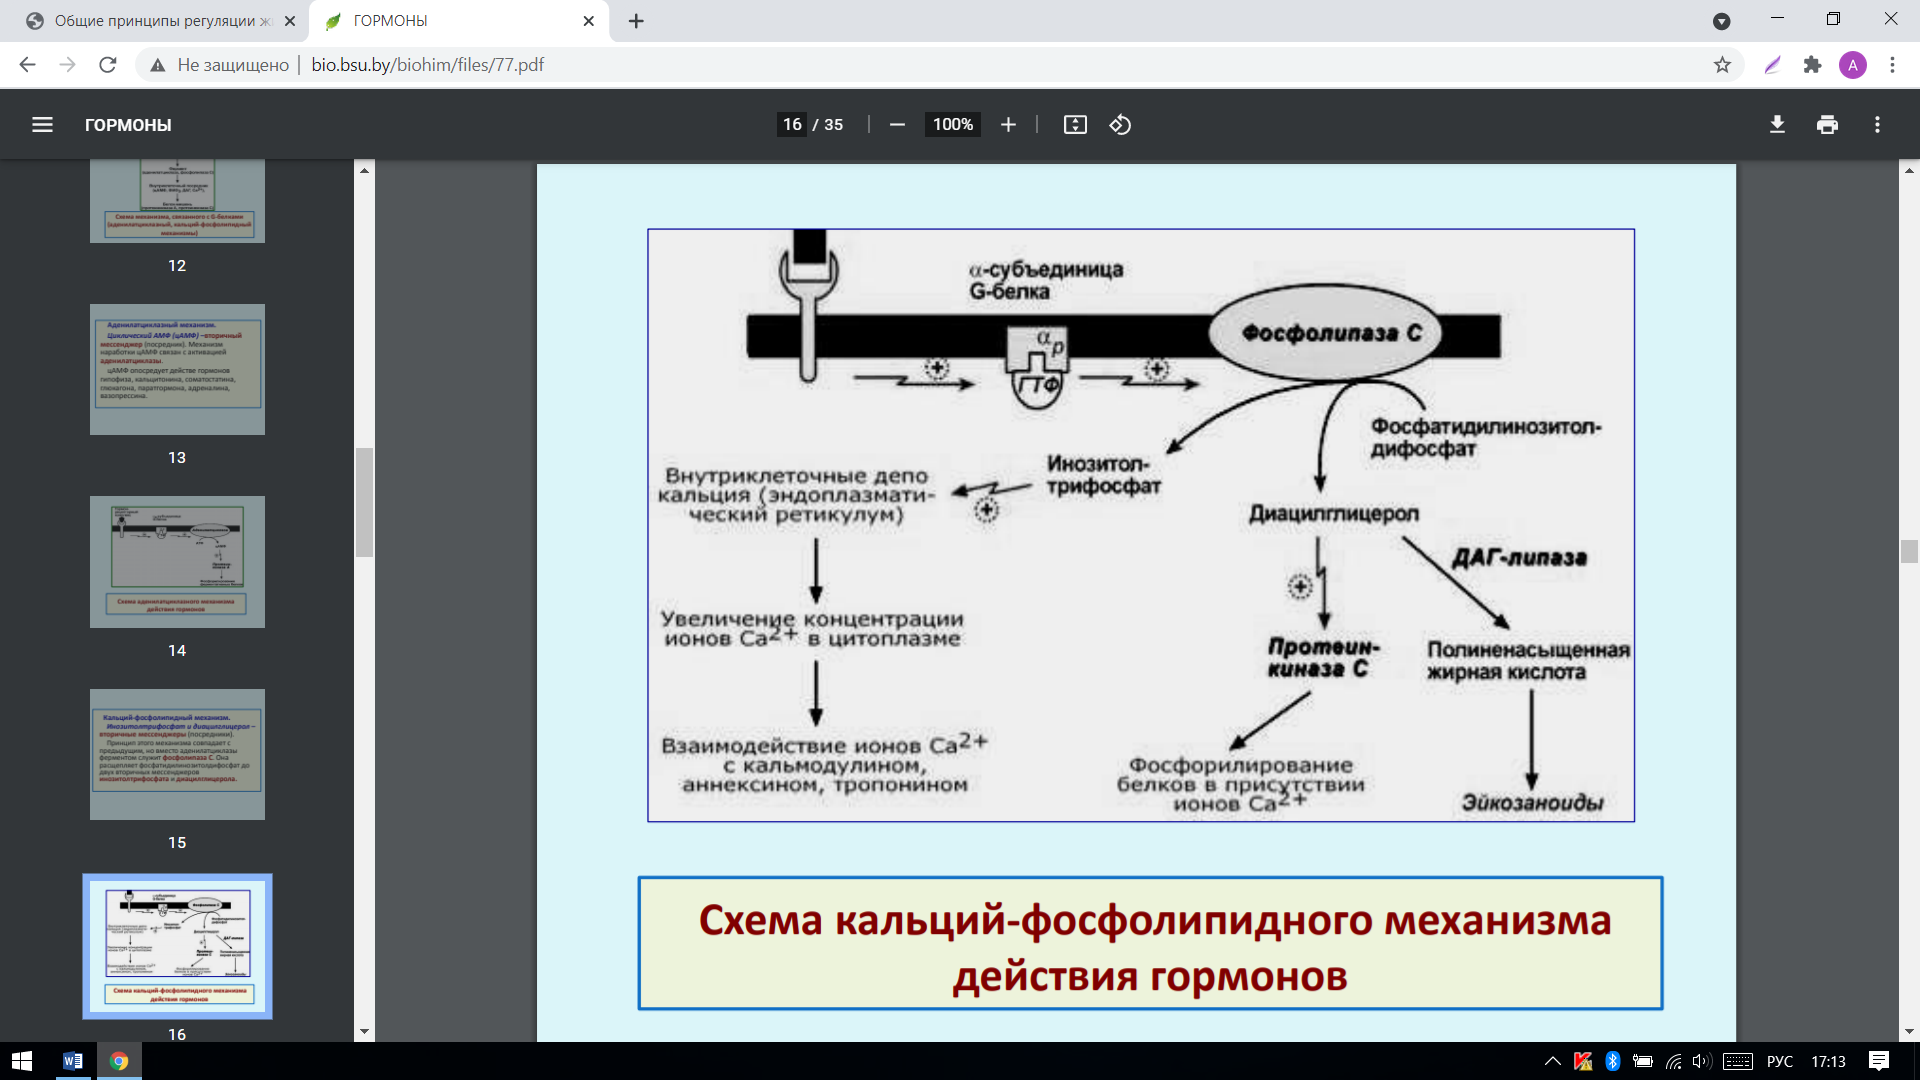Image resolution: width=1920 pixels, height=1080 pixels.
Task: Open page 14 thumbnail
Action: coord(177,562)
